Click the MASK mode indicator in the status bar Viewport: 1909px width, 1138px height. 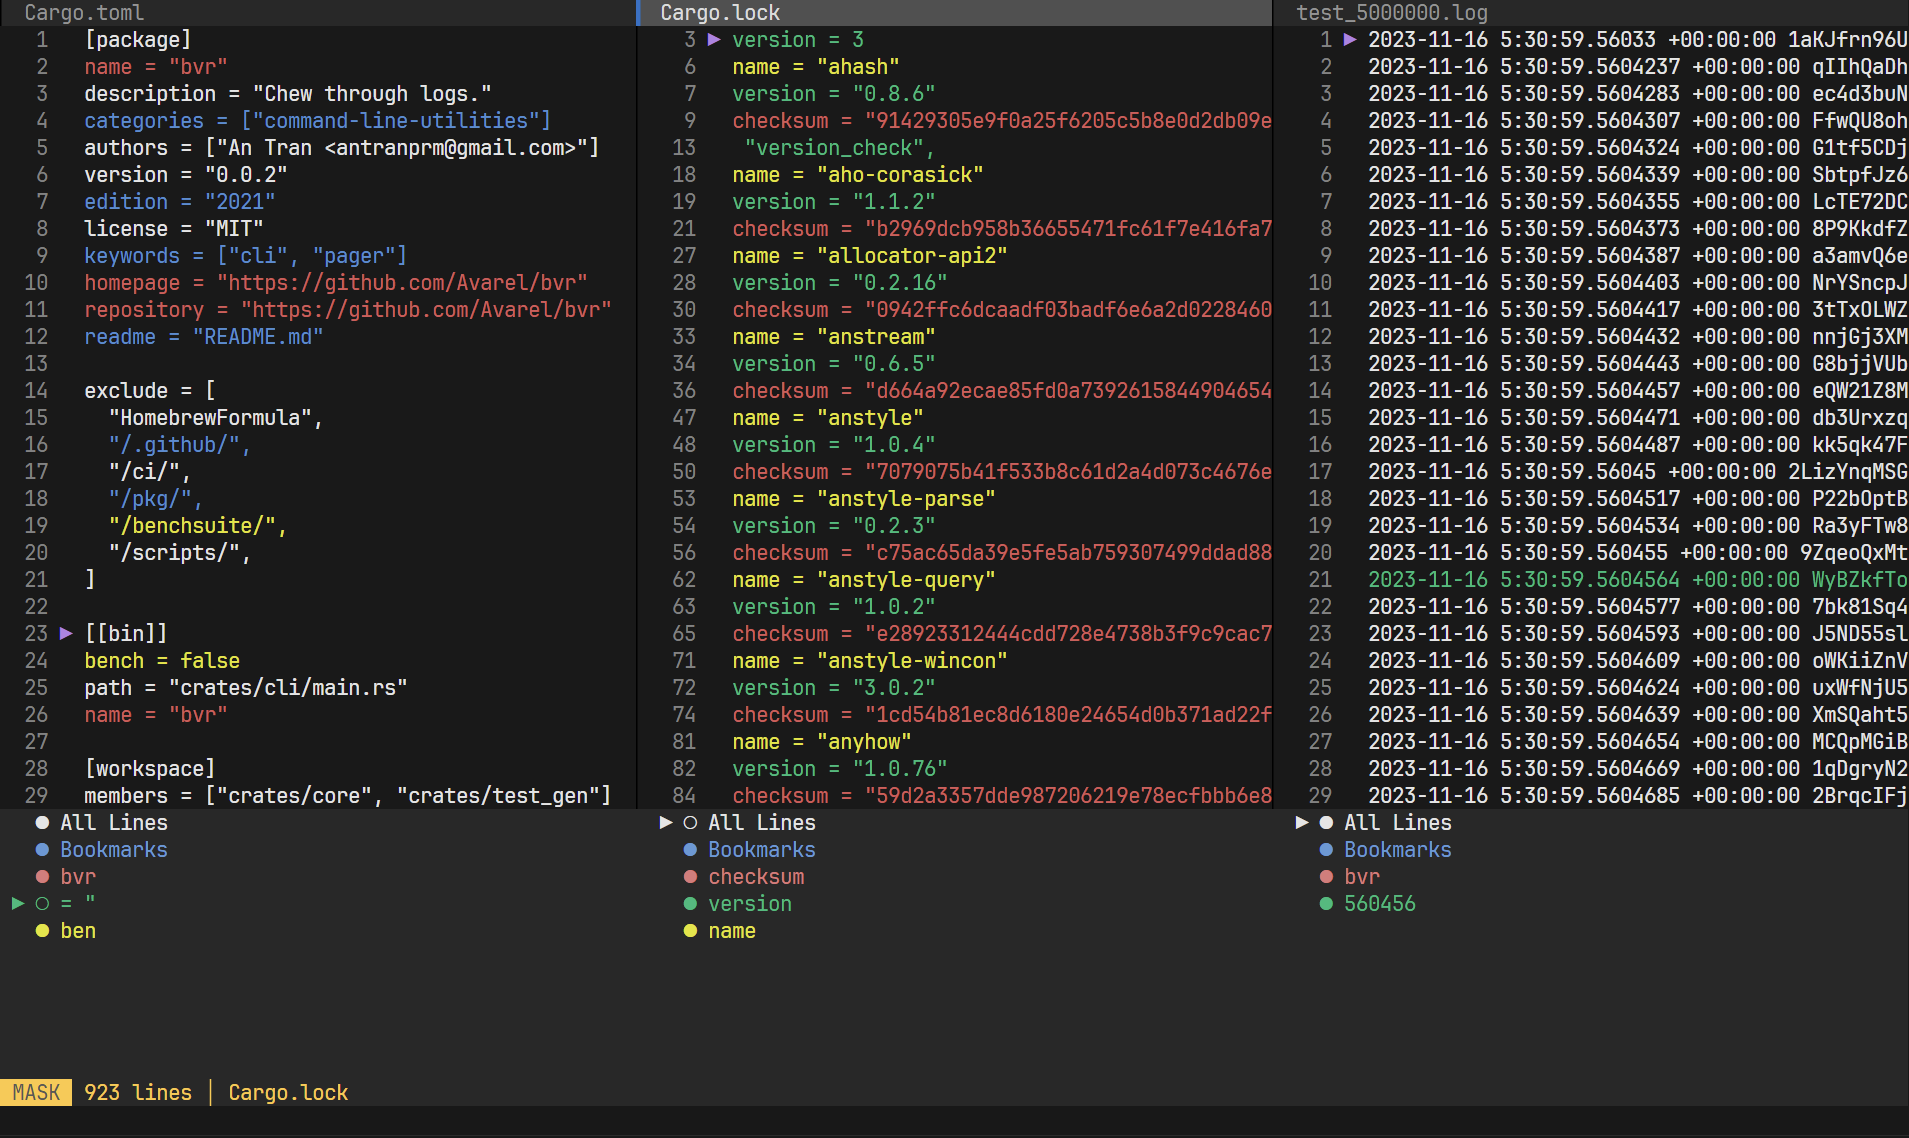36,1092
